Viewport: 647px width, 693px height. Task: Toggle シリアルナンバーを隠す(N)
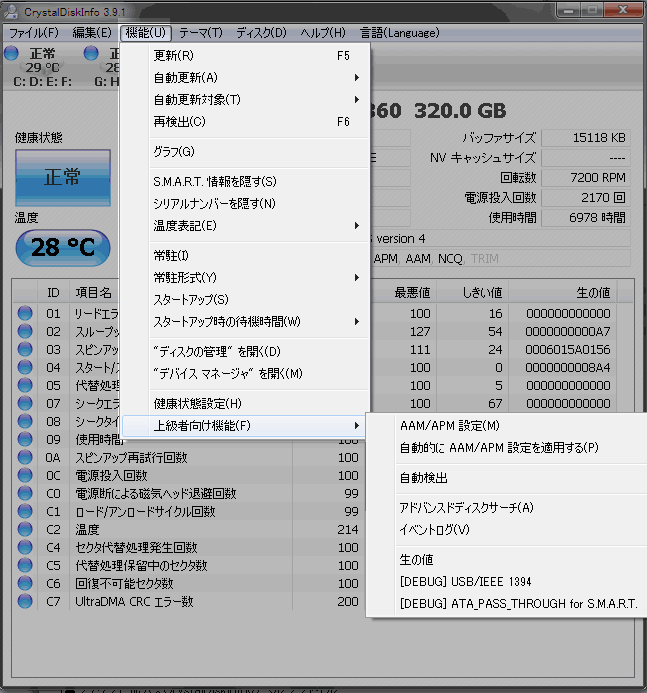(245, 204)
